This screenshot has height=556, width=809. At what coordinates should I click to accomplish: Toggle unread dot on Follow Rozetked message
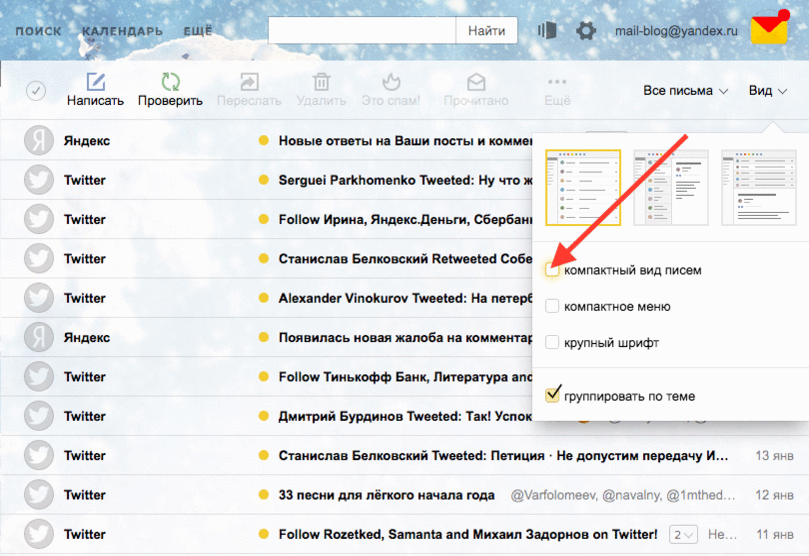pyautogui.click(x=264, y=534)
